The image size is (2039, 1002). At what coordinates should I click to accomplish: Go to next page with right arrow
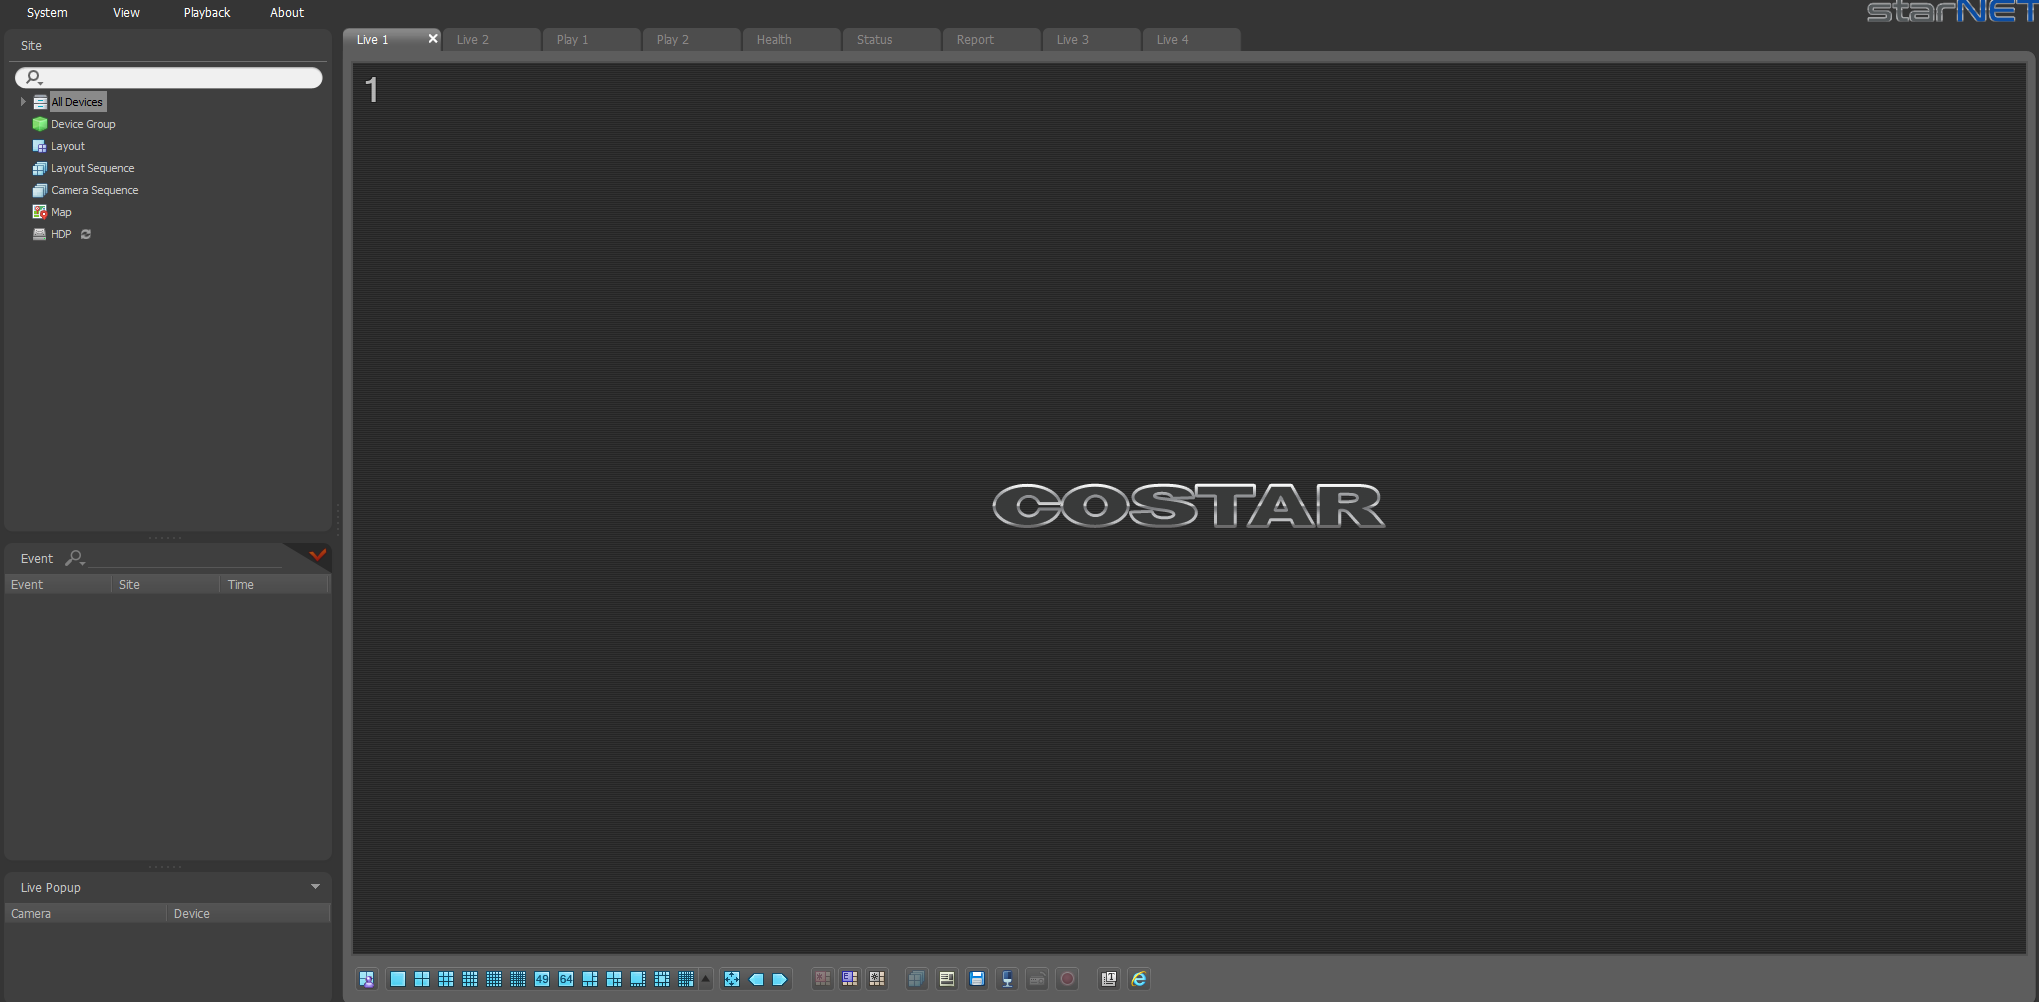point(780,979)
